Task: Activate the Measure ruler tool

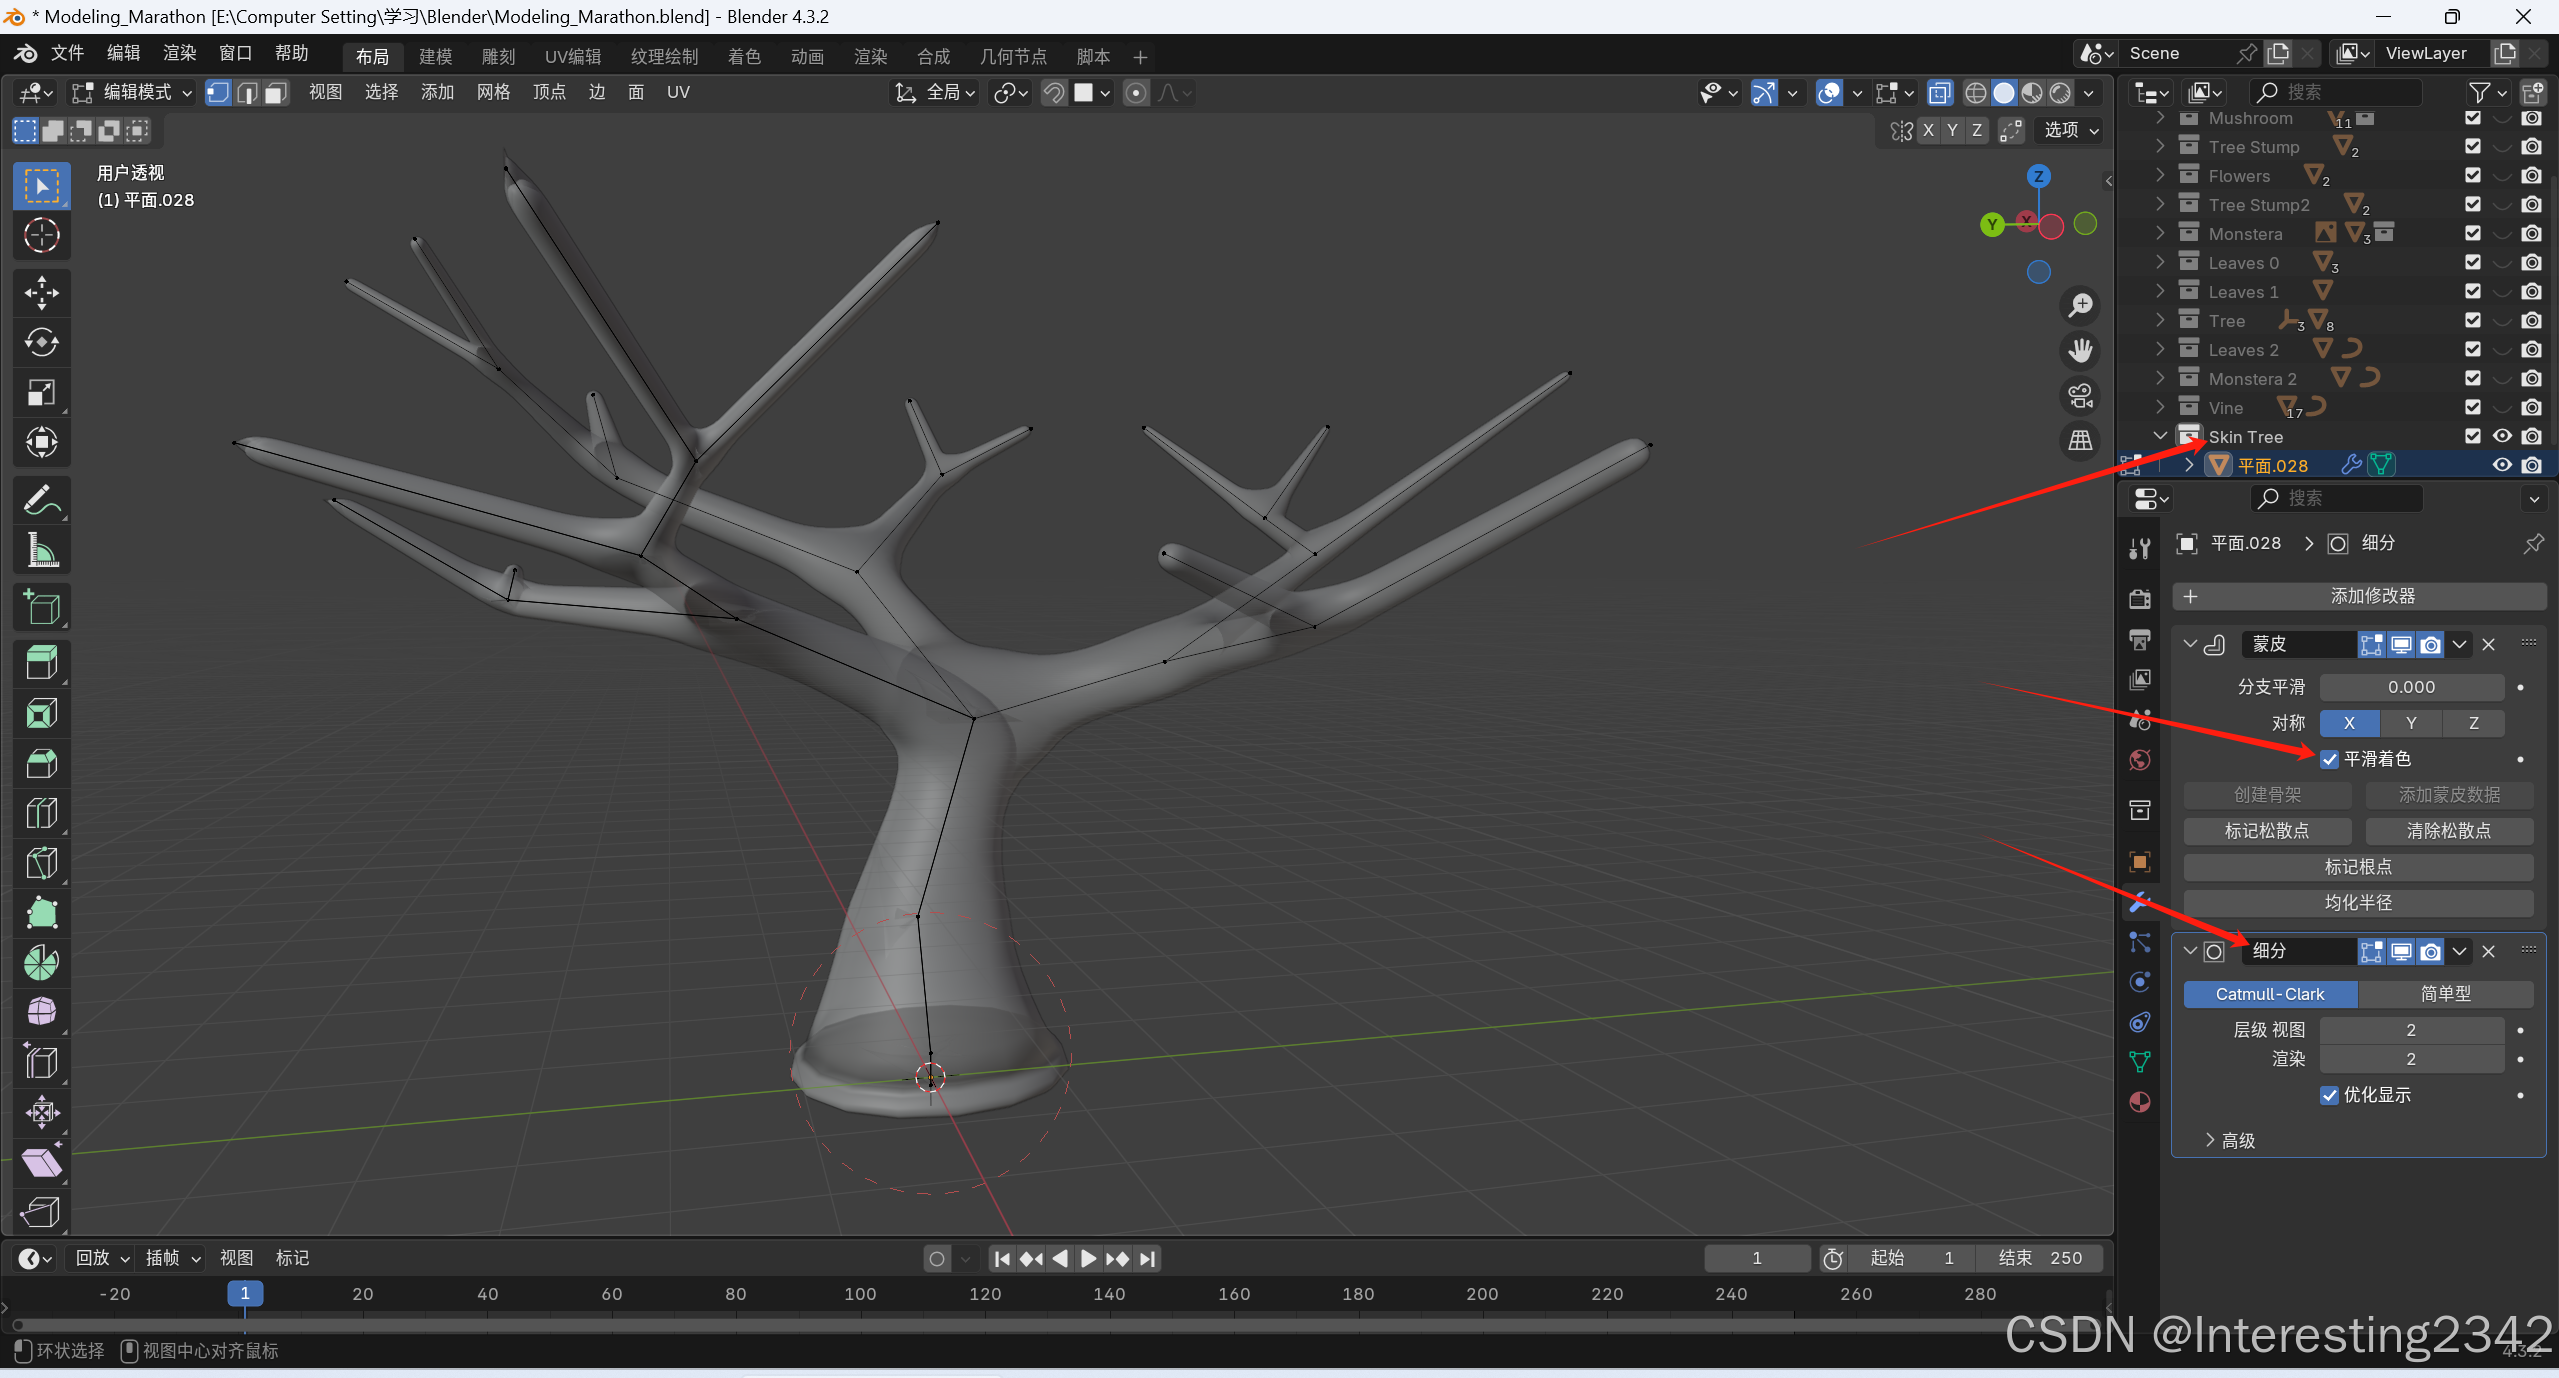Action: [x=41, y=550]
